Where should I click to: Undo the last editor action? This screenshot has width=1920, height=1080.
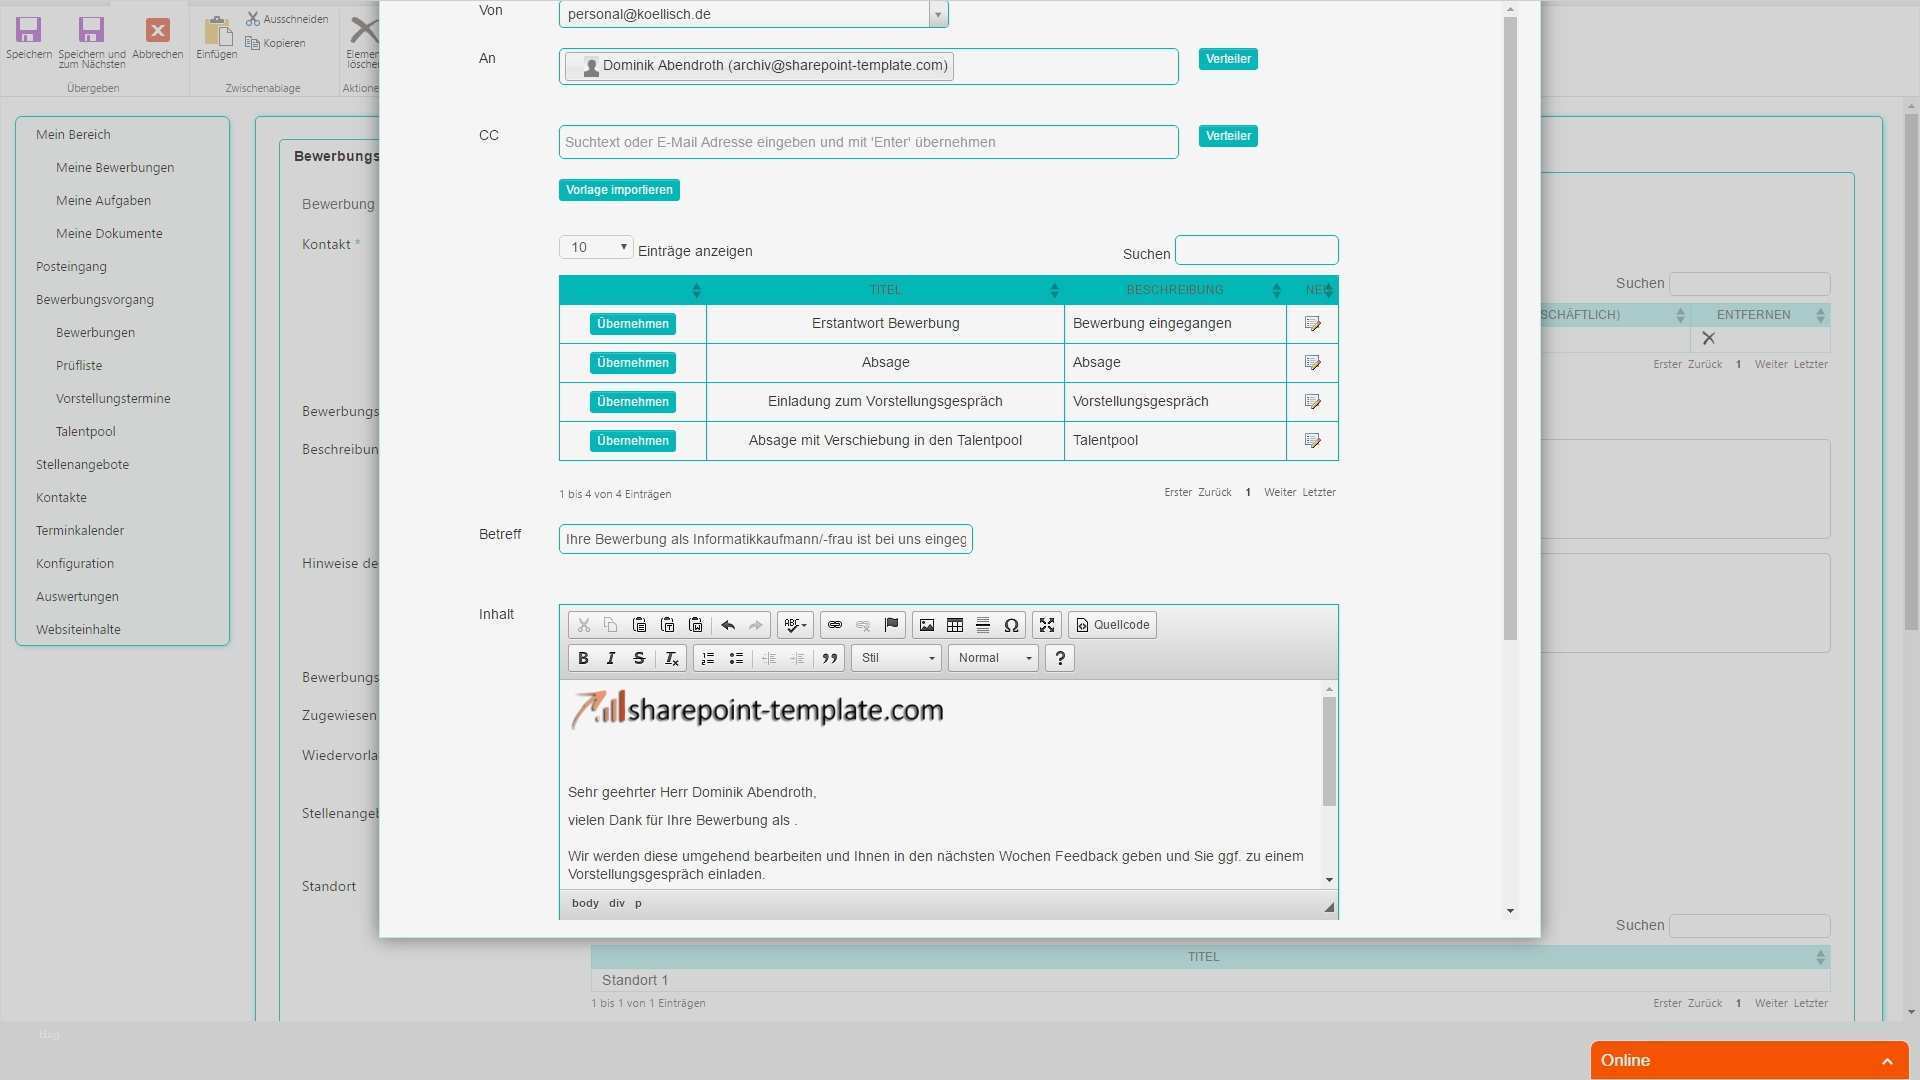tap(728, 625)
